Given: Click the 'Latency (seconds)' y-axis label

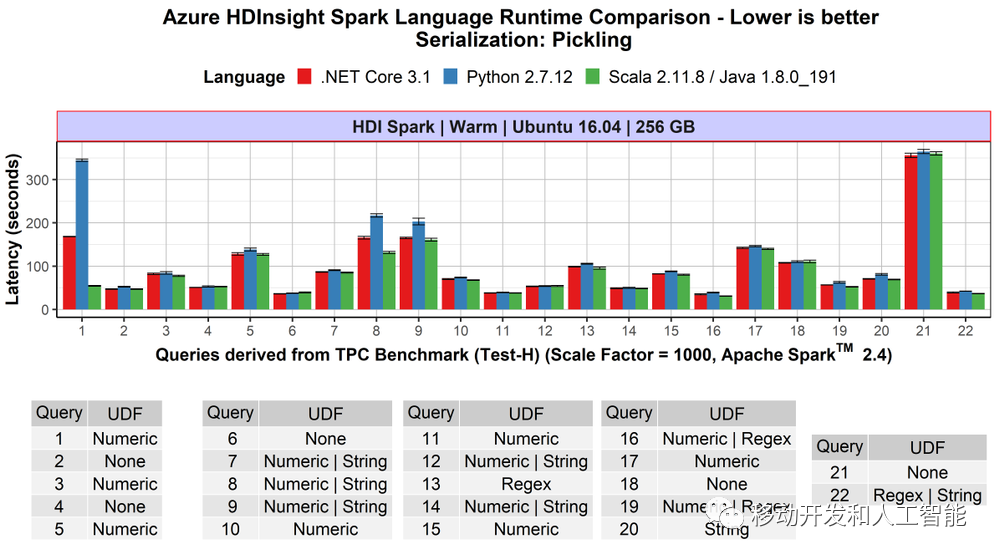Looking at the screenshot, I should click(x=12, y=229).
